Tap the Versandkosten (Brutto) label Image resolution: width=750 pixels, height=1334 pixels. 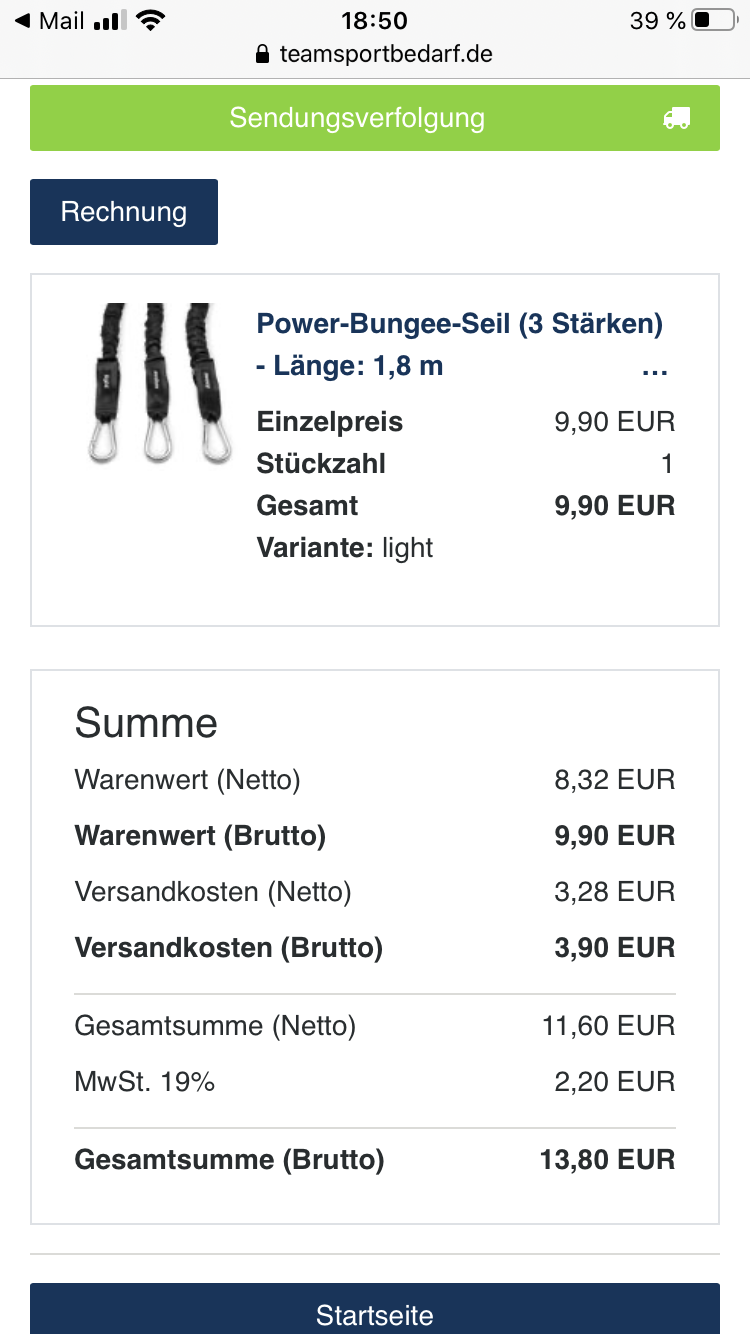point(229,948)
